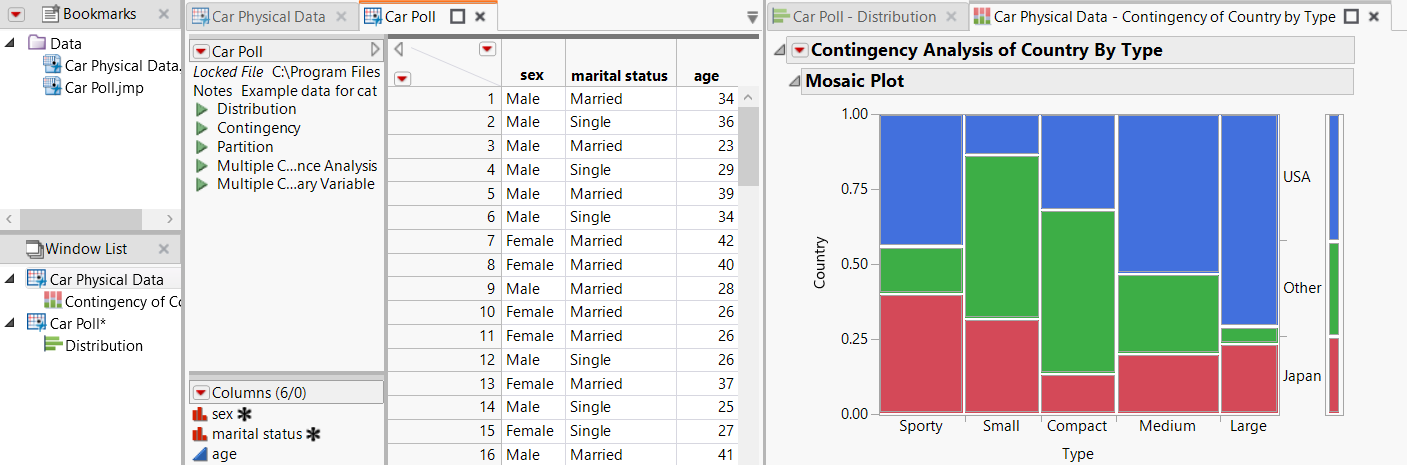The width and height of the screenshot is (1407, 465).
Task: Run the Contingency script entry
Action: [258, 128]
